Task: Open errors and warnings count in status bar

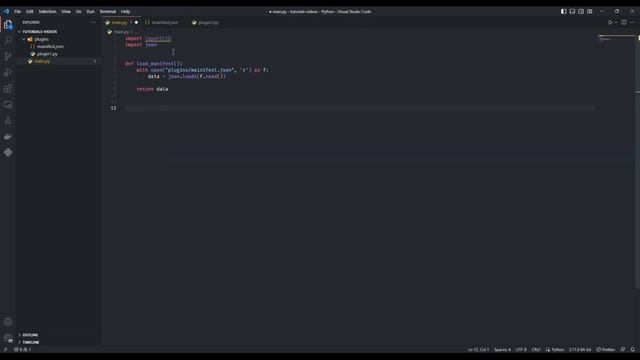Action: click(22, 349)
